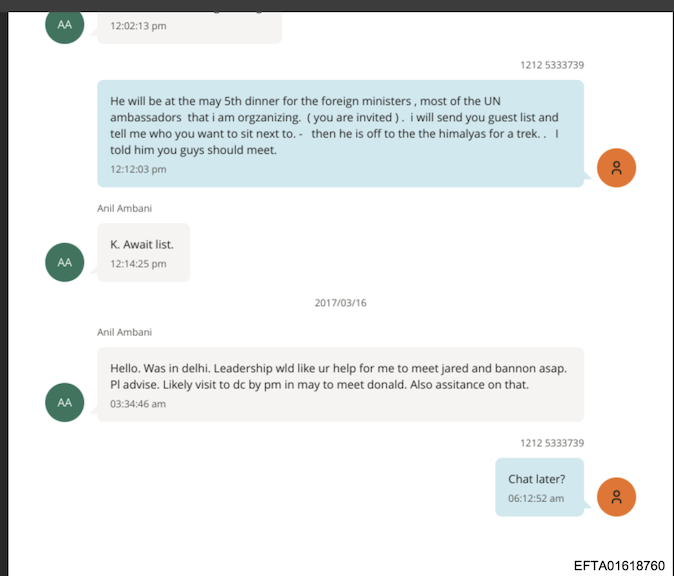Click the 12:02:13 pm timestamp
674x576 pixels.
click(x=138, y=26)
